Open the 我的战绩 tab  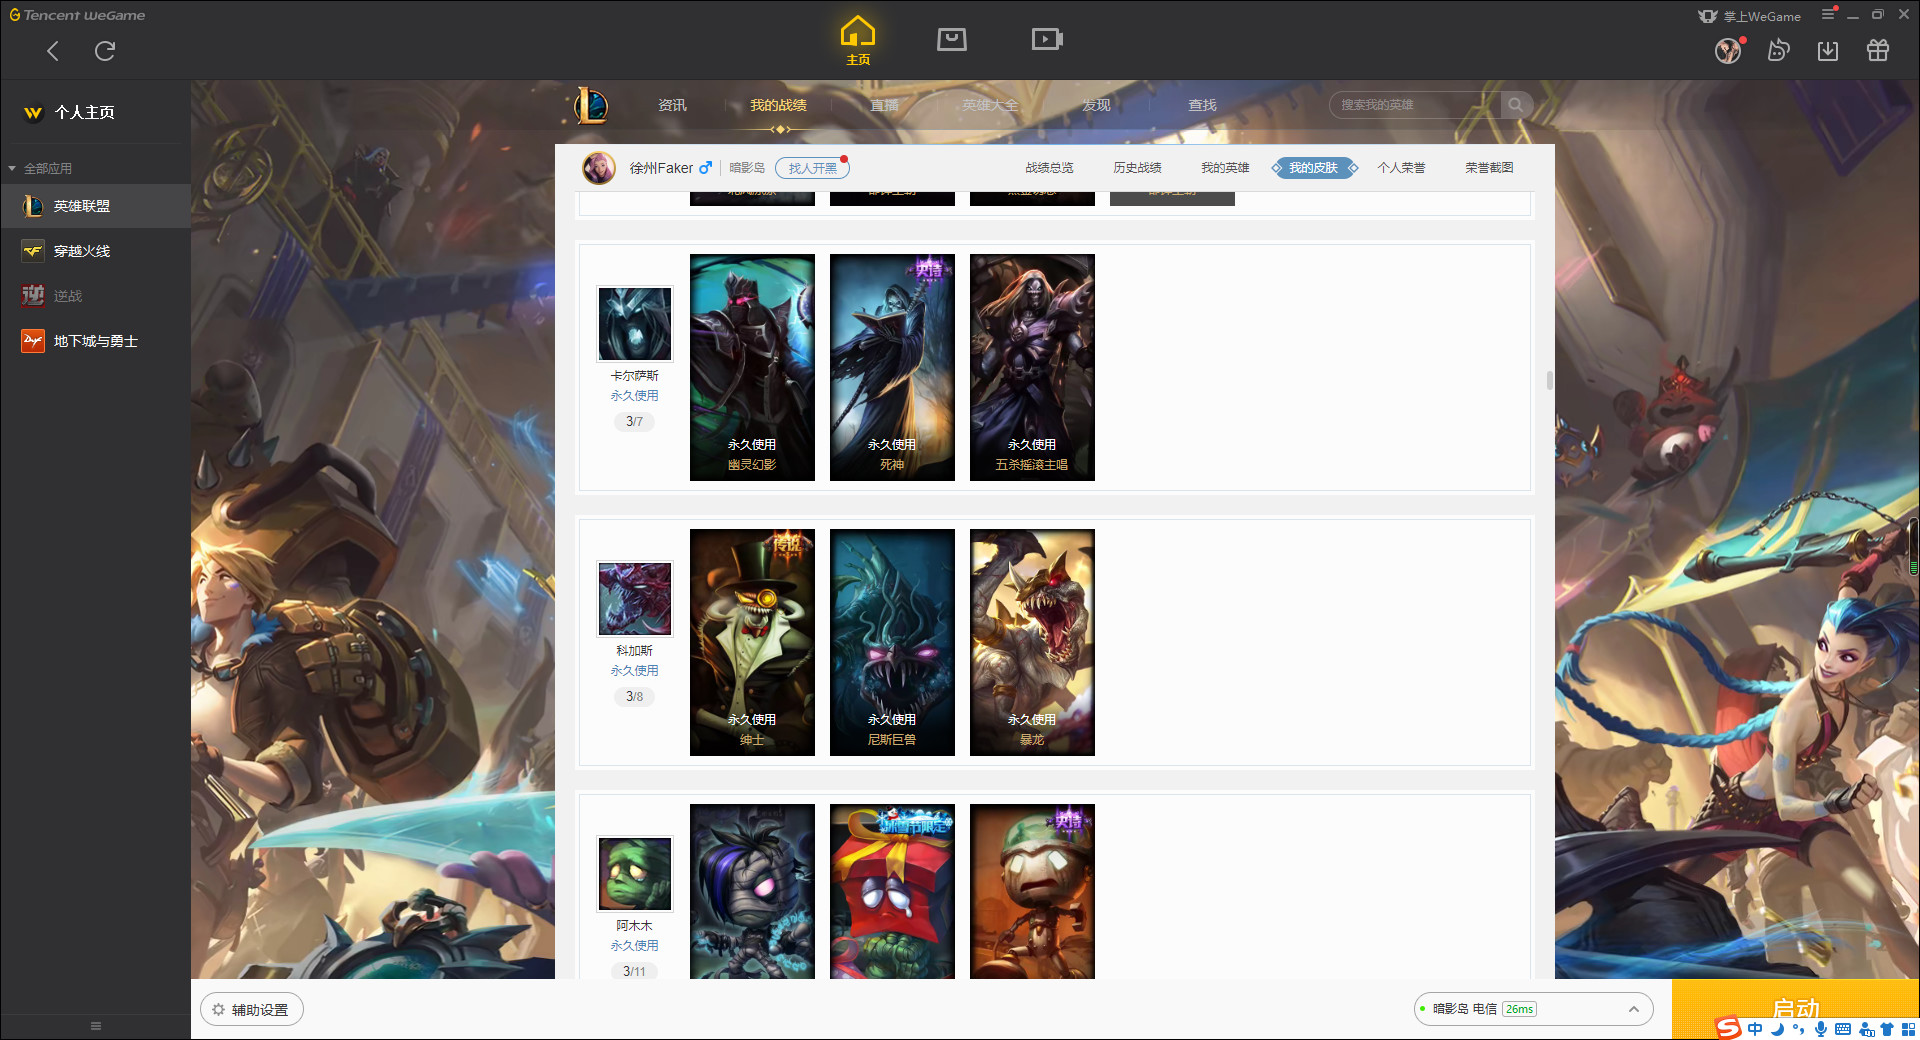pos(778,105)
